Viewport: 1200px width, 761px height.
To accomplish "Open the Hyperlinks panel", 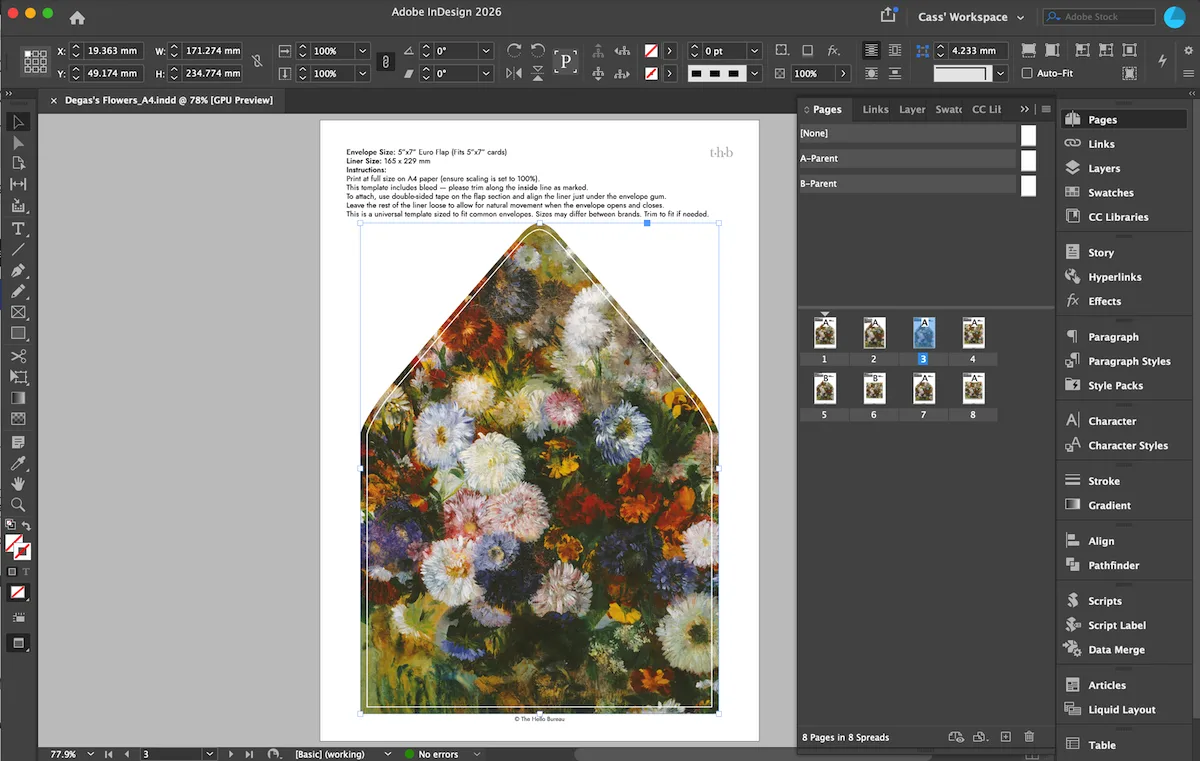I will (1114, 277).
